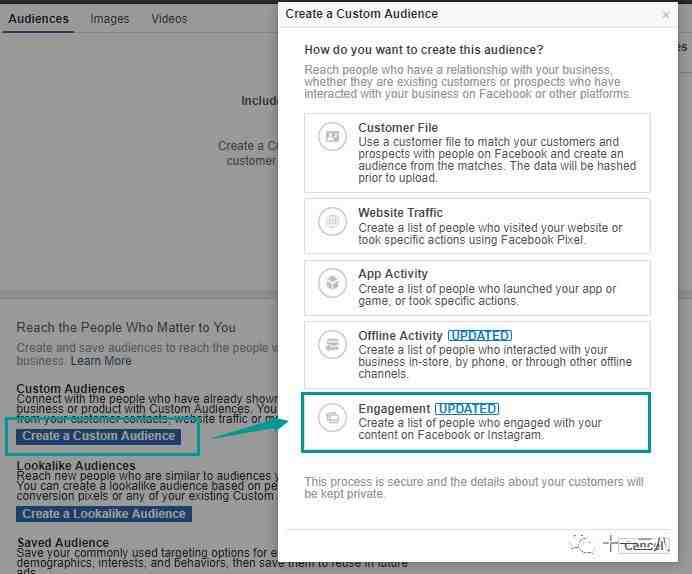Screen dimensions: 692x574
Task: Click the Engagement icon
Action: (332, 417)
